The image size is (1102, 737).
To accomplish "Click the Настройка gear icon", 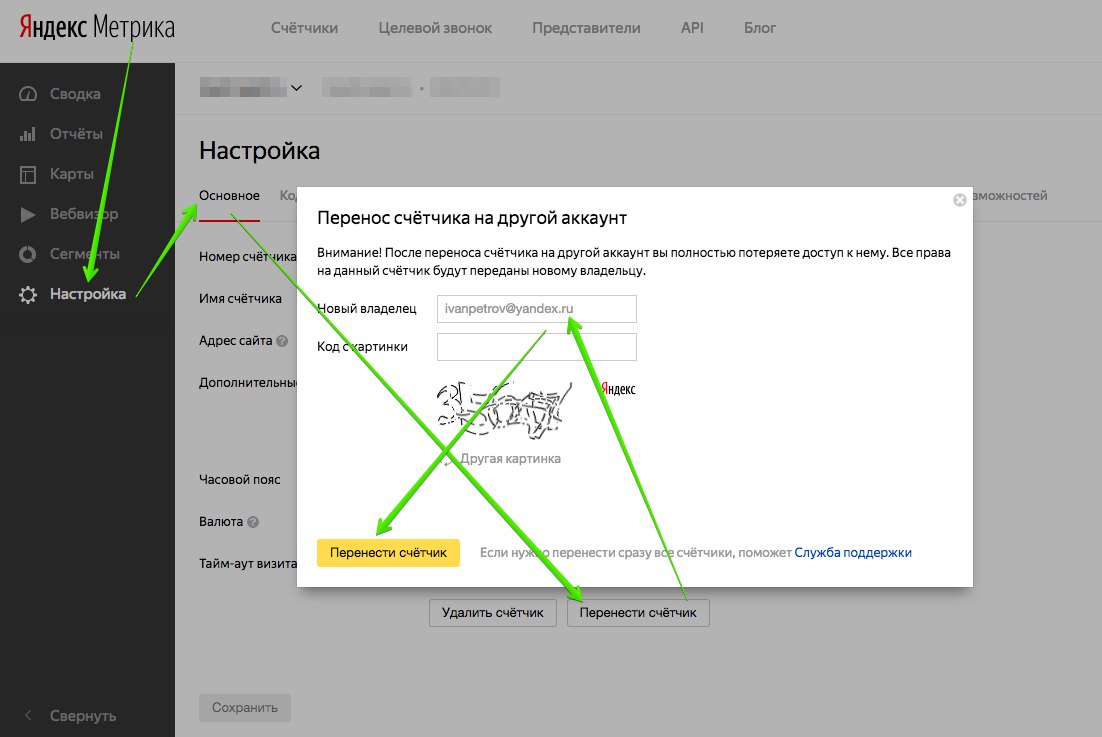I will pos(27,294).
